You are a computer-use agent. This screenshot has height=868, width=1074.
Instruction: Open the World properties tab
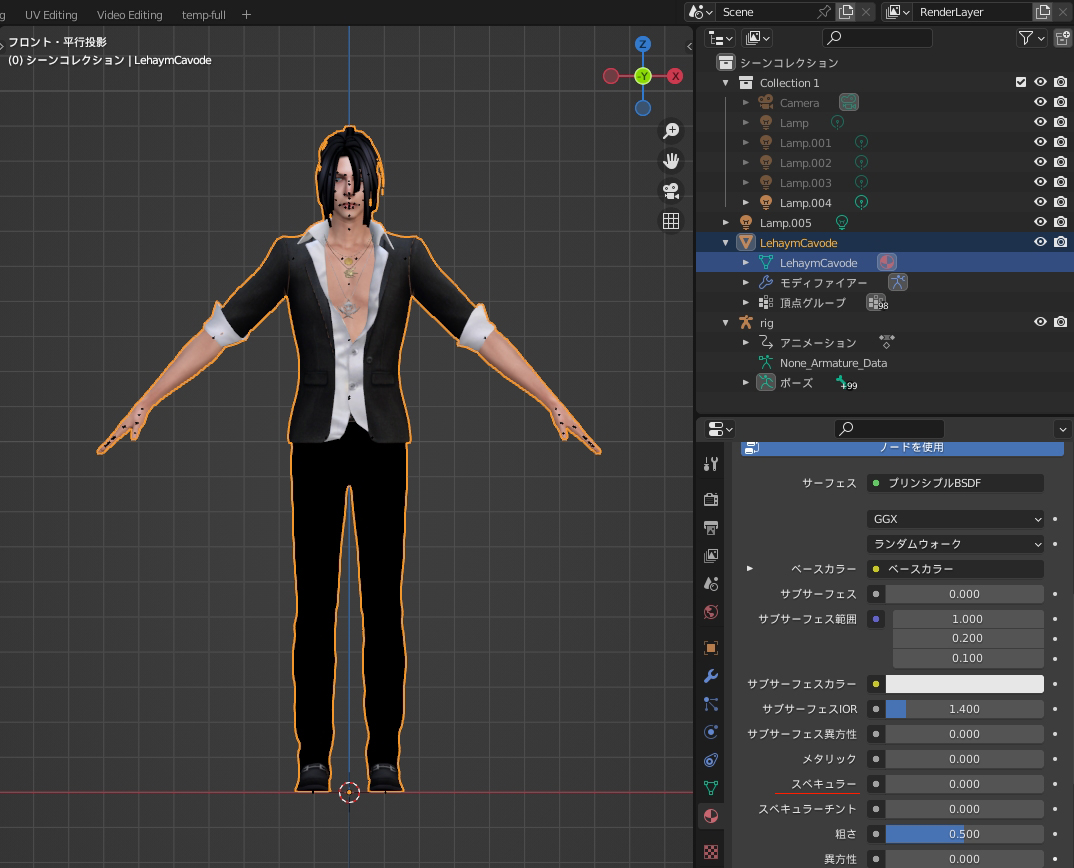(711, 612)
